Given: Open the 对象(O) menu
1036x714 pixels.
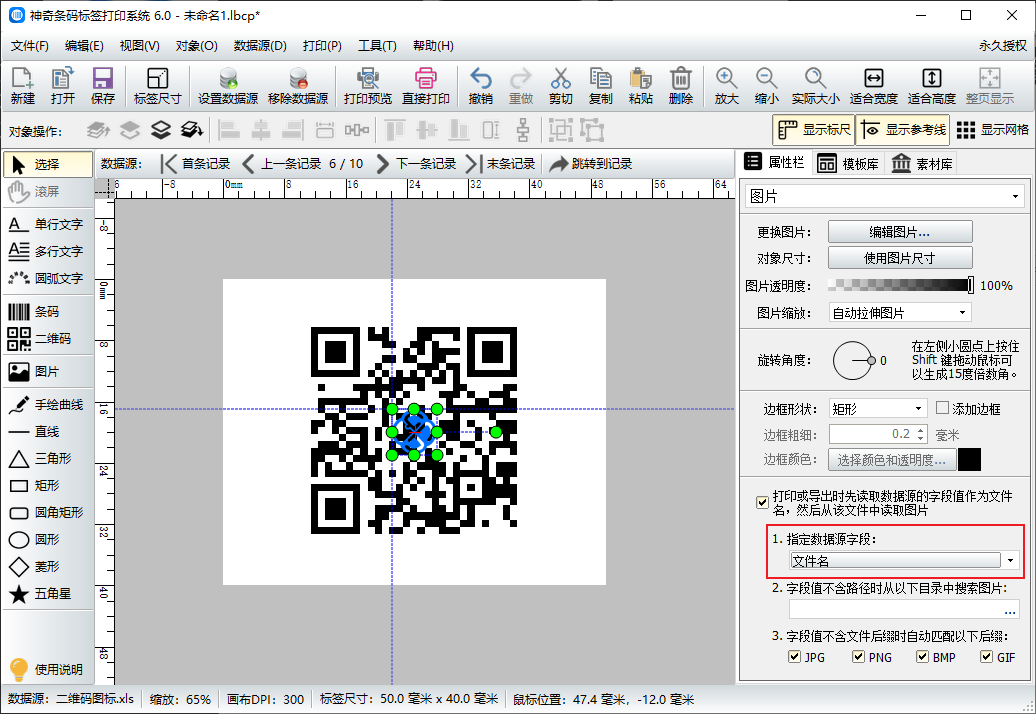Looking at the screenshot, I should pyautogui.click(x=196, y=46).
